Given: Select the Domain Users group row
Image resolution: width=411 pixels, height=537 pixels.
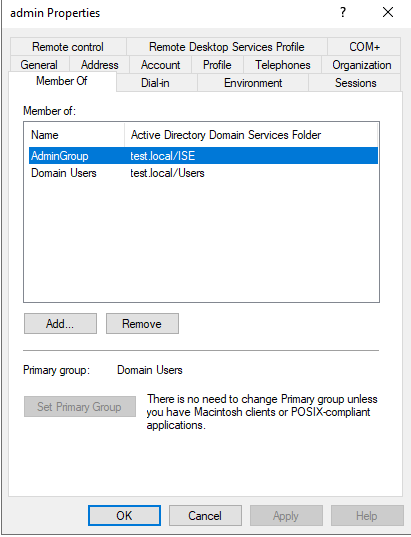Looking at the screenshot, I should click(x=203, y=173).
